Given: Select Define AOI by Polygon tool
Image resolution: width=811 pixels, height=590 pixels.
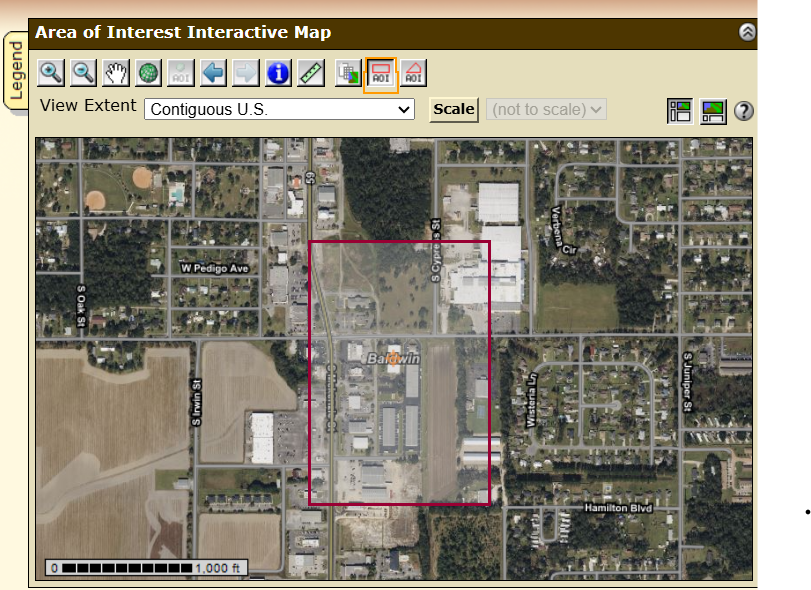Looking at the screenshot, I should tap(413, 73).
